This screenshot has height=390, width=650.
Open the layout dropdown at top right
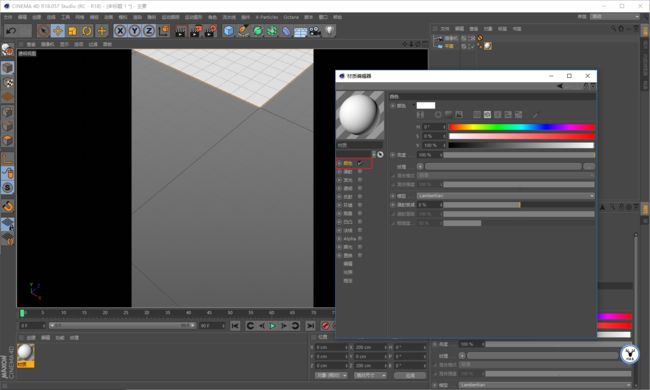[x=615, y=17]
